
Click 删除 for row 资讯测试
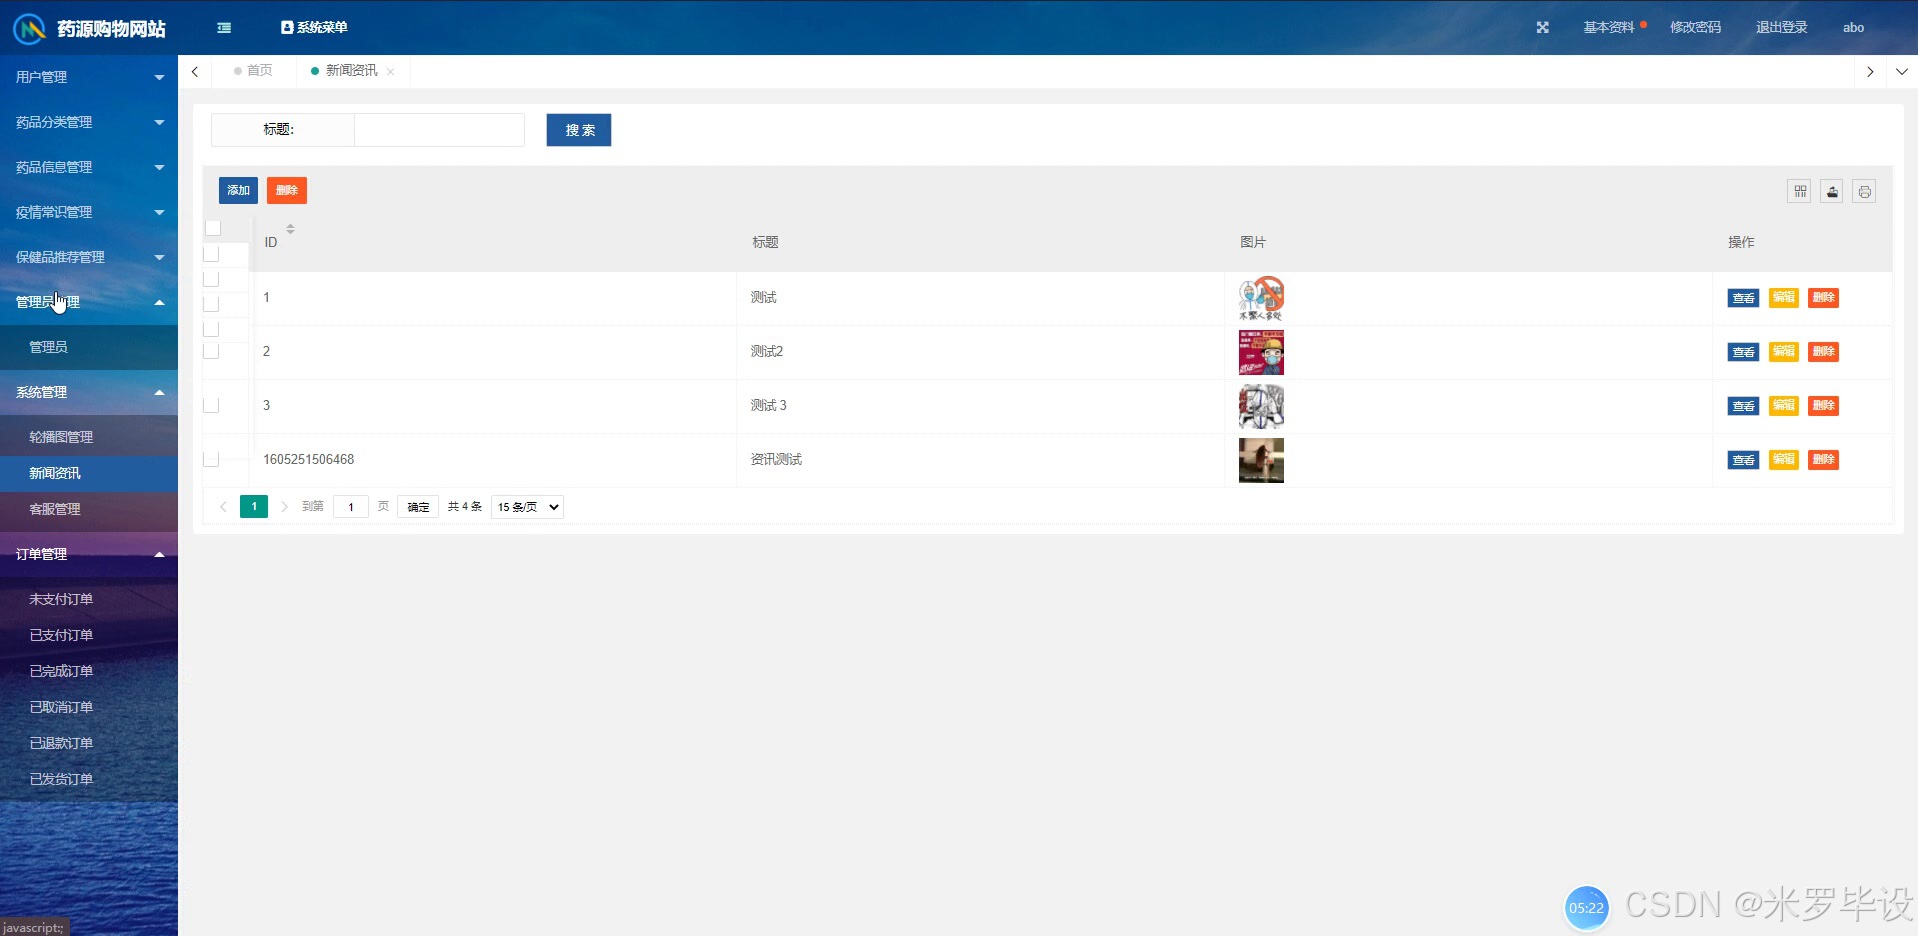(1824, 460)
